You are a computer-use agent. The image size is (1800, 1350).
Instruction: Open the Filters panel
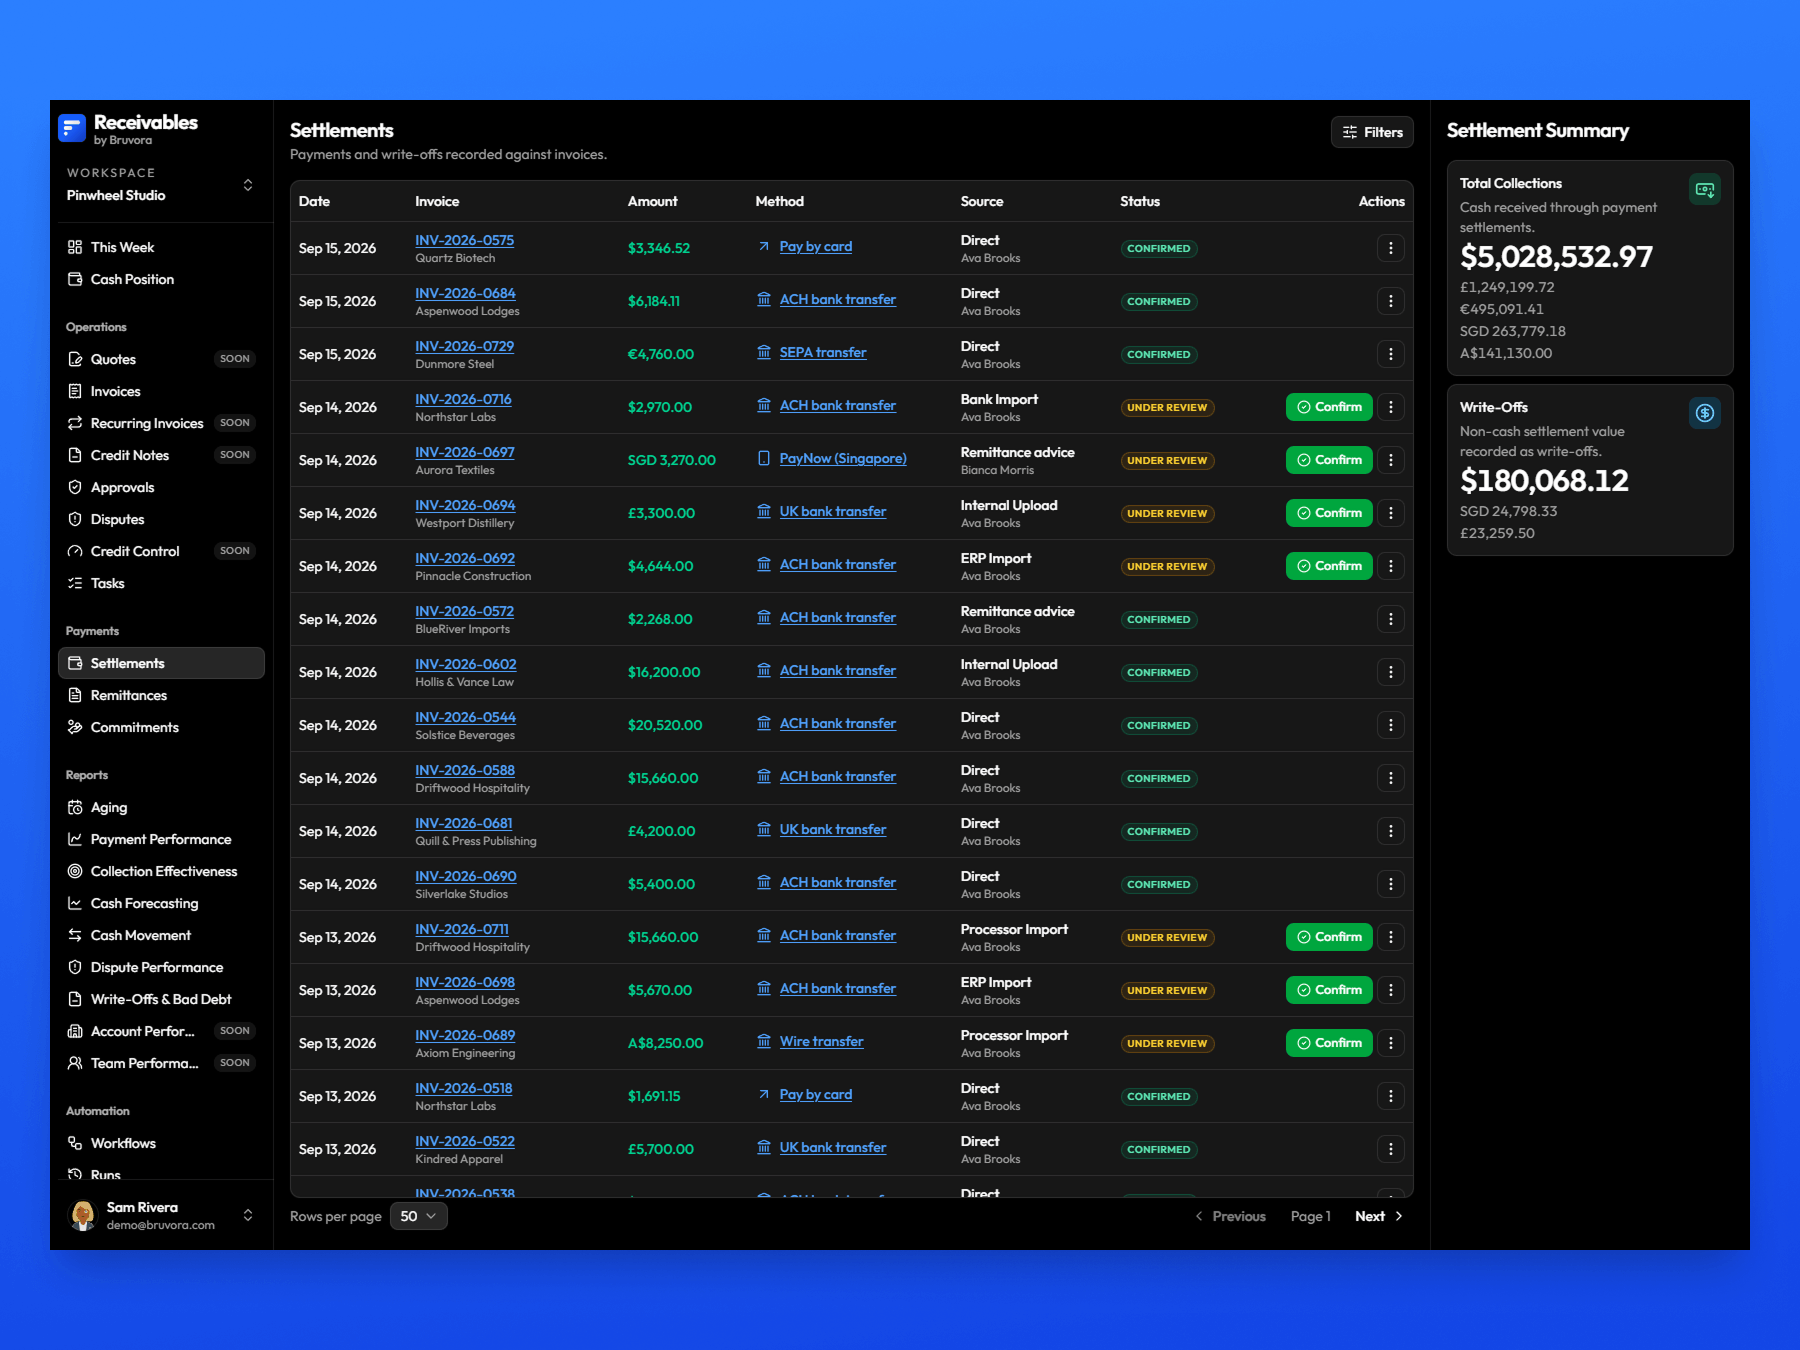click(x=1372, y=132)
